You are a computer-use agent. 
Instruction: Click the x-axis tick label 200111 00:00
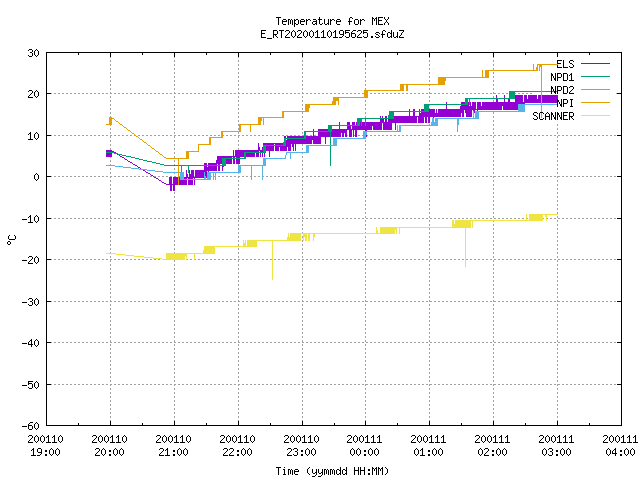coord(364,446)
